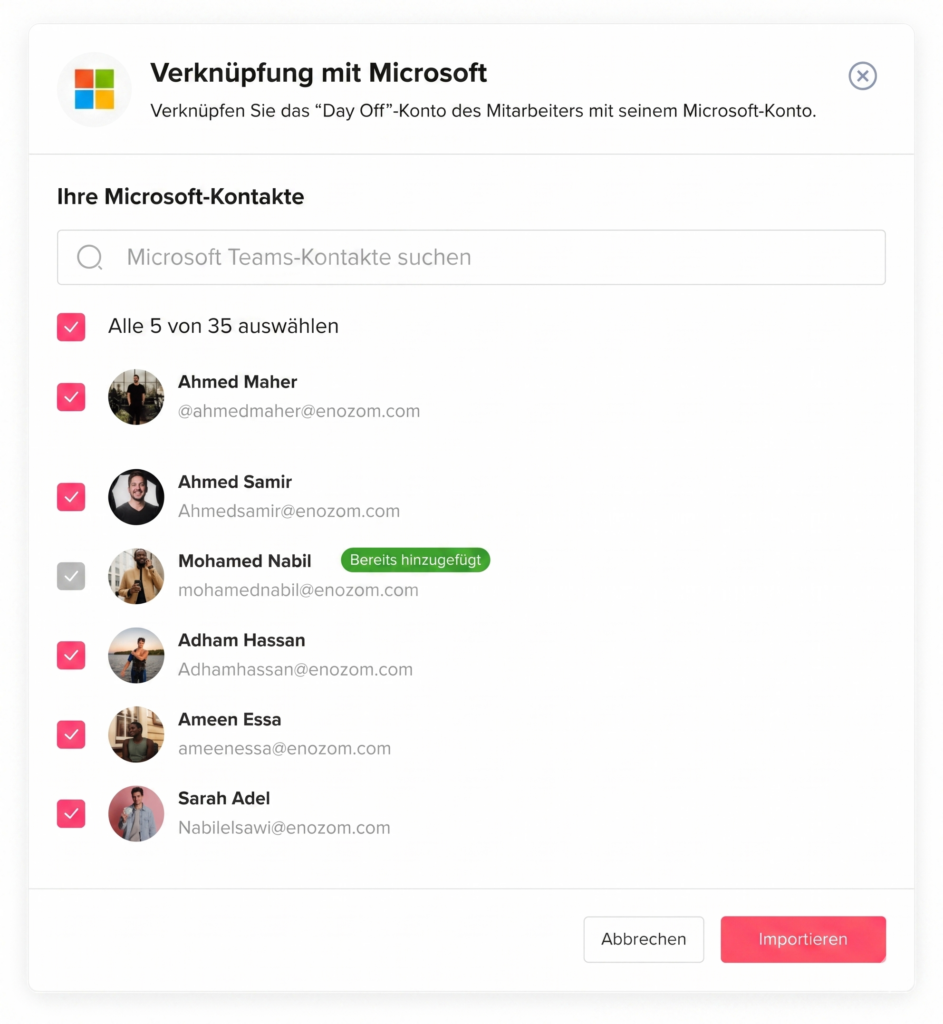Deselect Sarah Adel's checkbox

(x=71, y=813)
